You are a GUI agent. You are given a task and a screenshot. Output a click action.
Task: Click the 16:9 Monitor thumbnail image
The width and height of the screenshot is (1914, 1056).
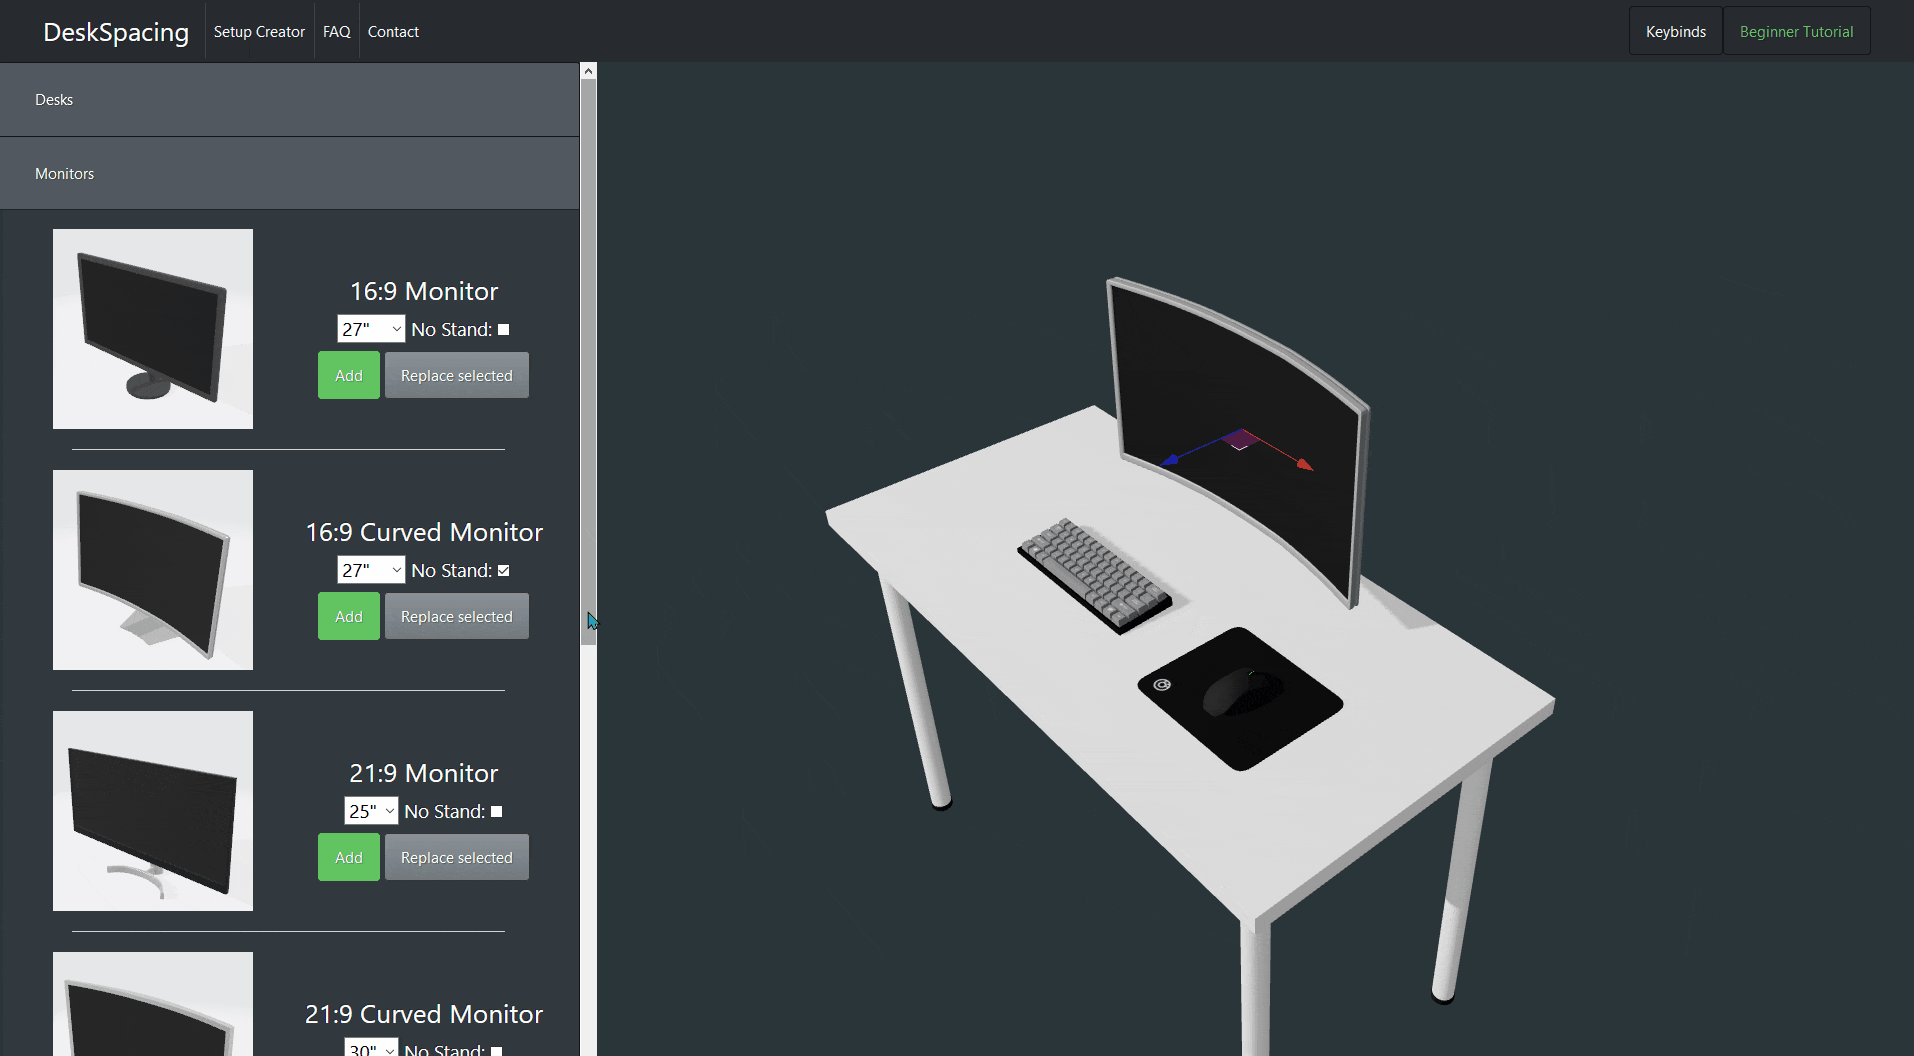point(152,329)
